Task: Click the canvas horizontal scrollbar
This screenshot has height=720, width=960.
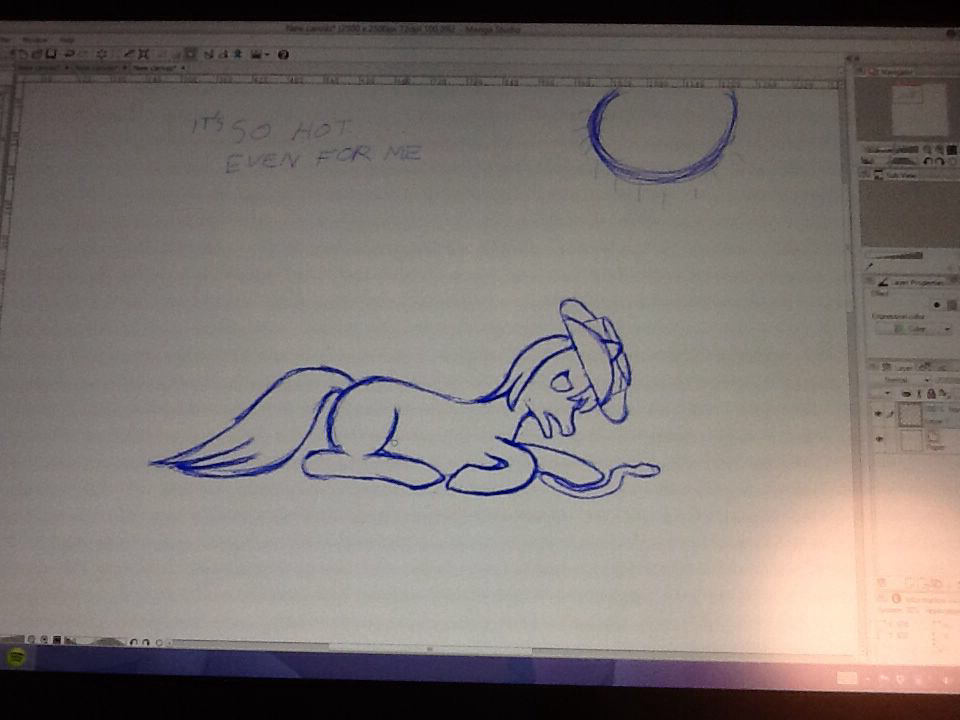Action: pos(429,647)
